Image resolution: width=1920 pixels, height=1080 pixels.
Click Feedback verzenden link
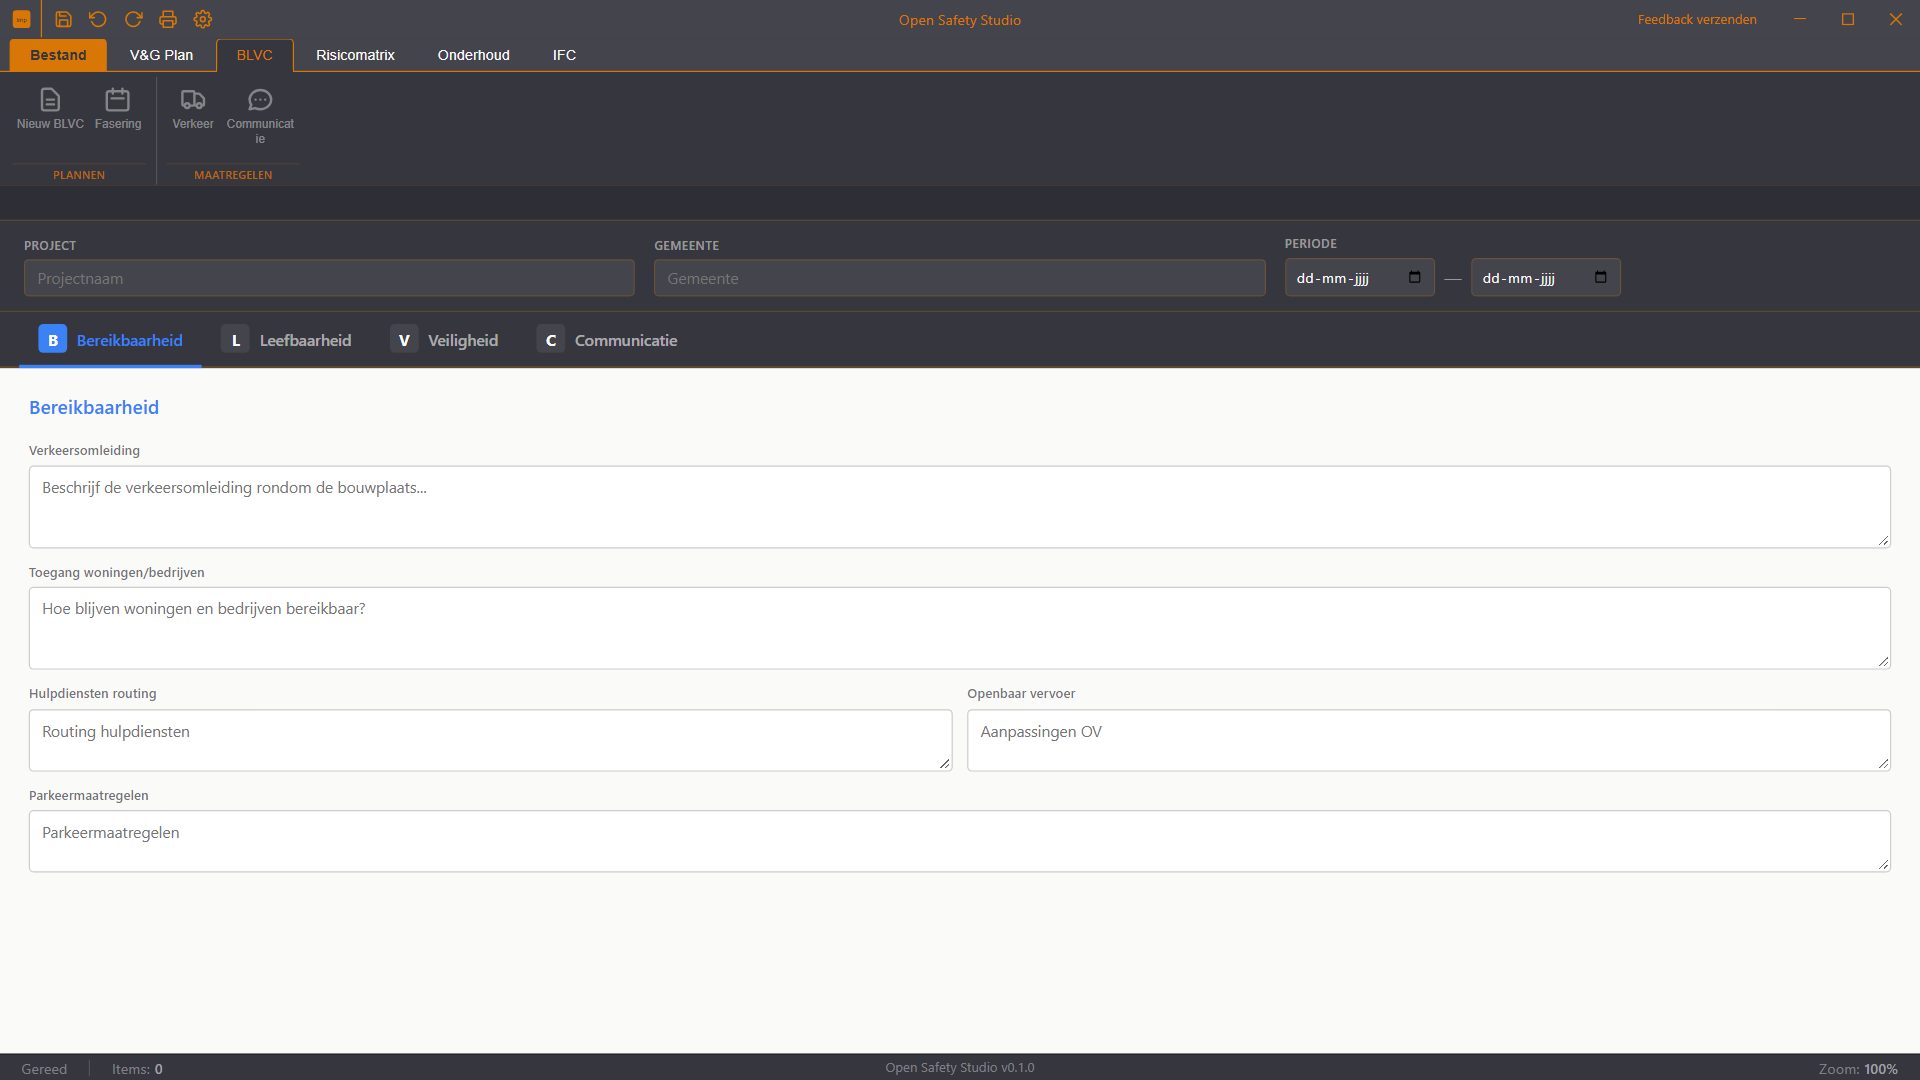click(1697, 19)
